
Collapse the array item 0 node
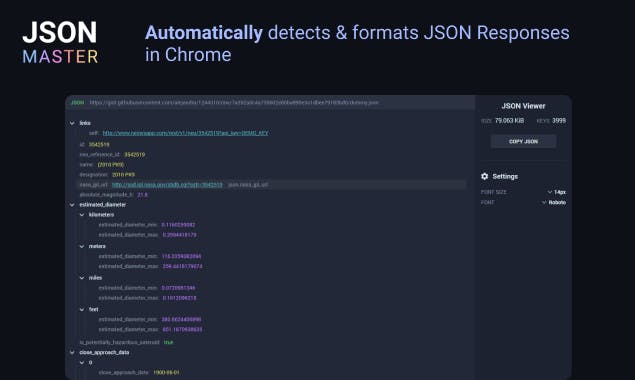82,363
